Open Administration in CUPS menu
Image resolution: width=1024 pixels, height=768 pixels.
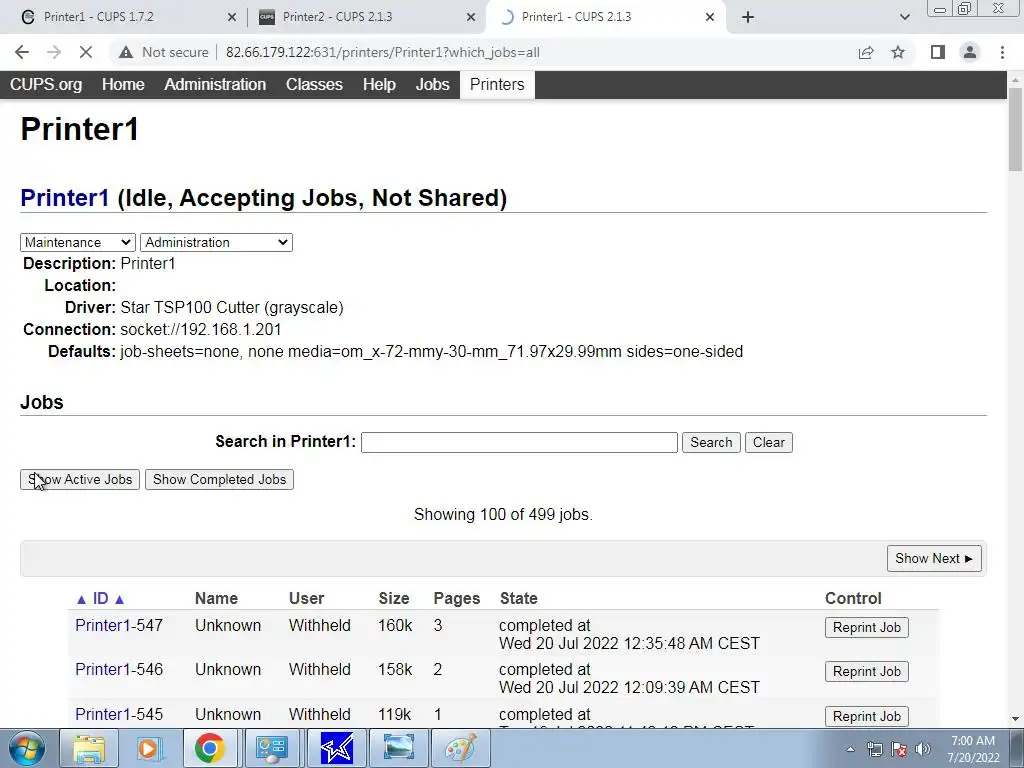pyautogui.click(x=215, y=84)
